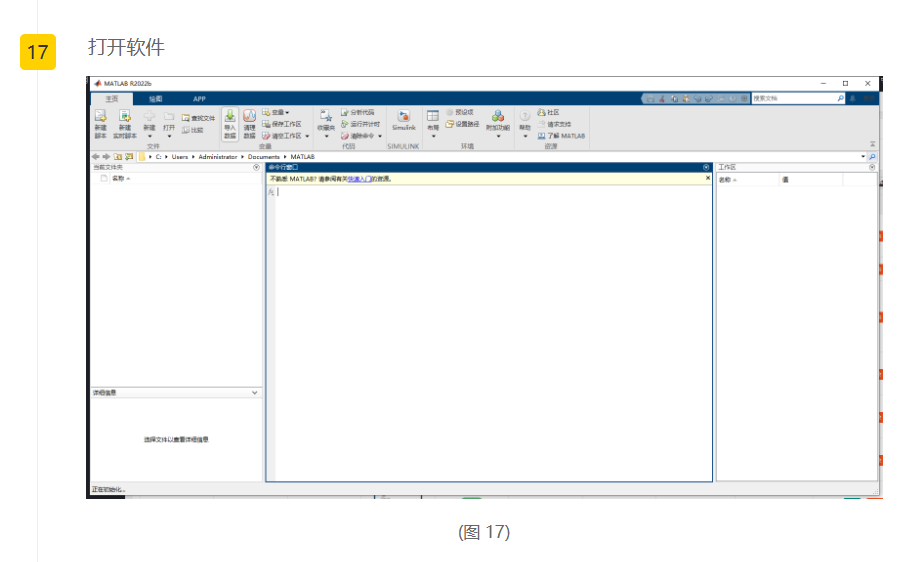Open the Clear Workspace (清空工作区) dropdown arrow
The height and width of the screenshot is (562, 907).
(307, 136)
